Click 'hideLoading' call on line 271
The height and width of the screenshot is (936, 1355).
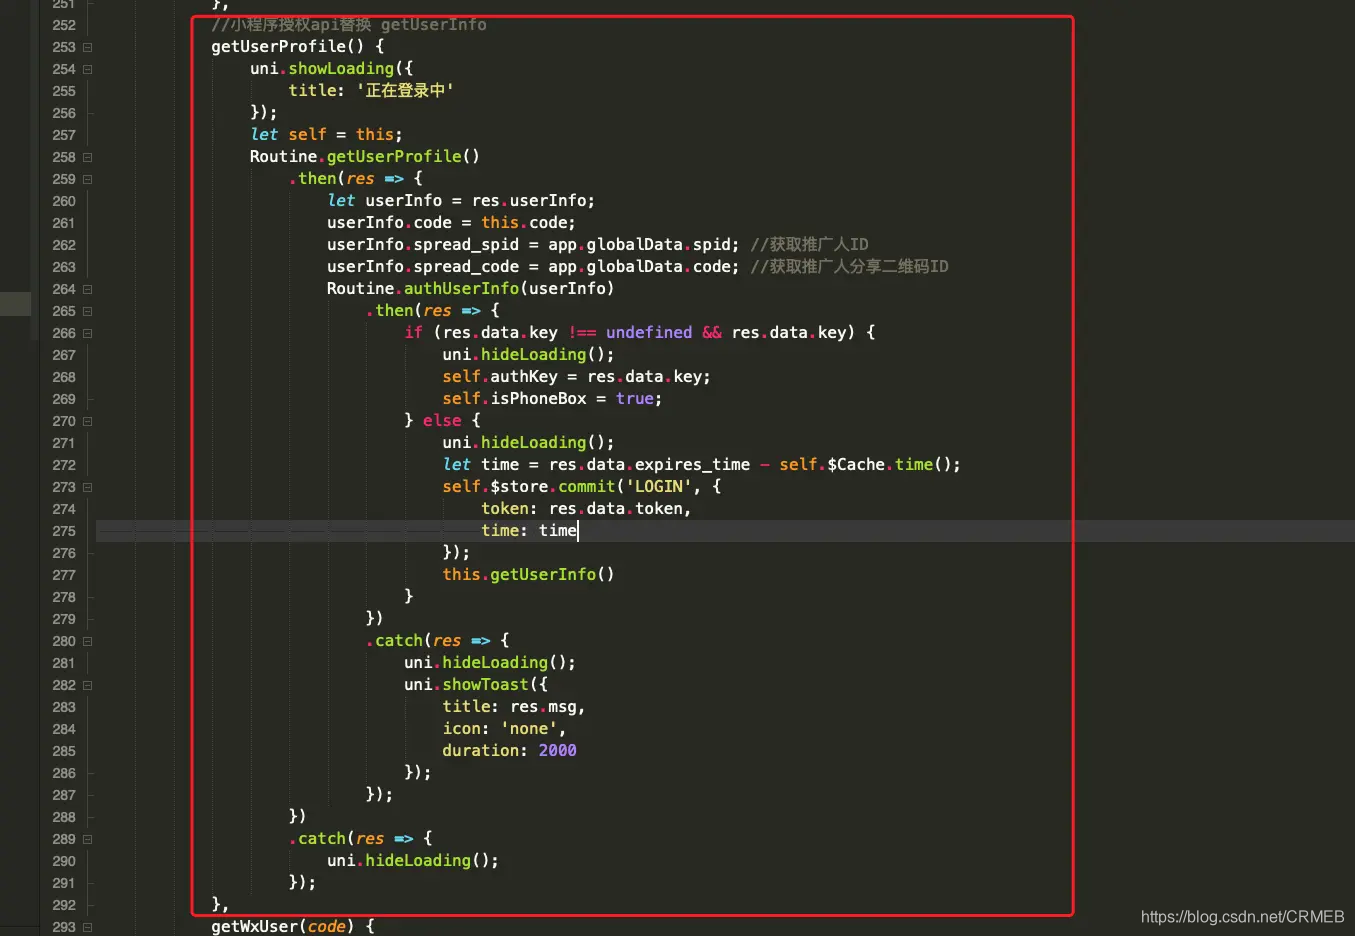coord(533,442)
